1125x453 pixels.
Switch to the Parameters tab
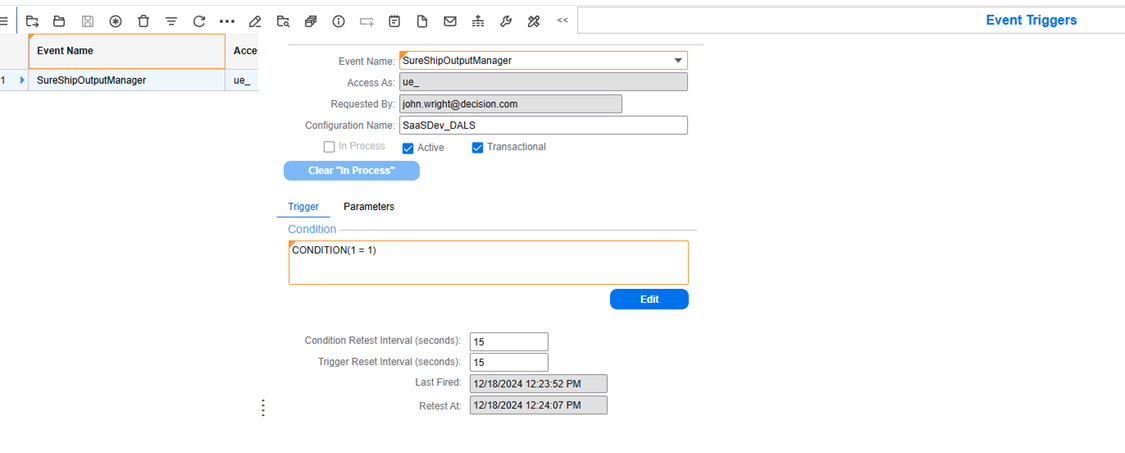point(369,207)
